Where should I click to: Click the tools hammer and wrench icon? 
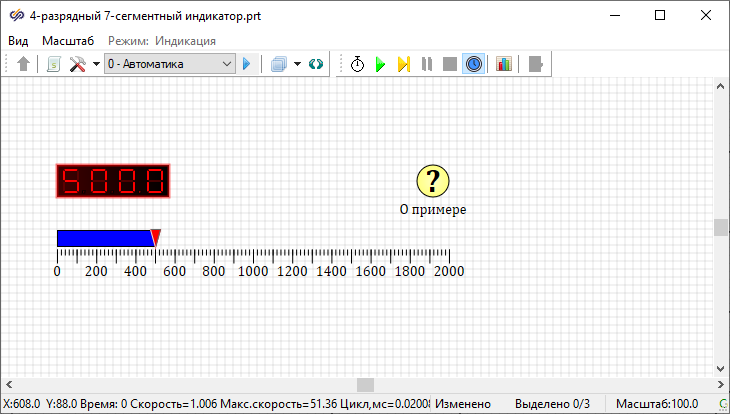coord(77,64)
